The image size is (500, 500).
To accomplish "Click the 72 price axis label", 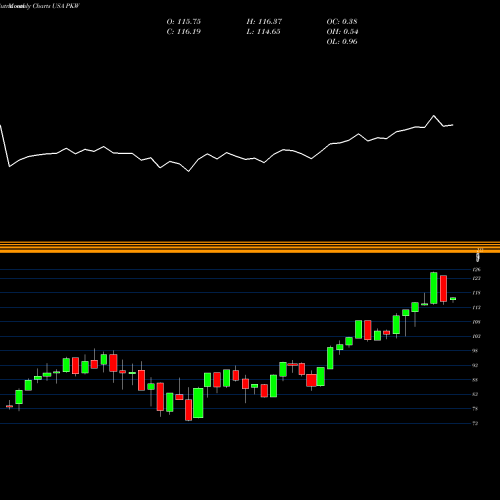I will (476, 423).
